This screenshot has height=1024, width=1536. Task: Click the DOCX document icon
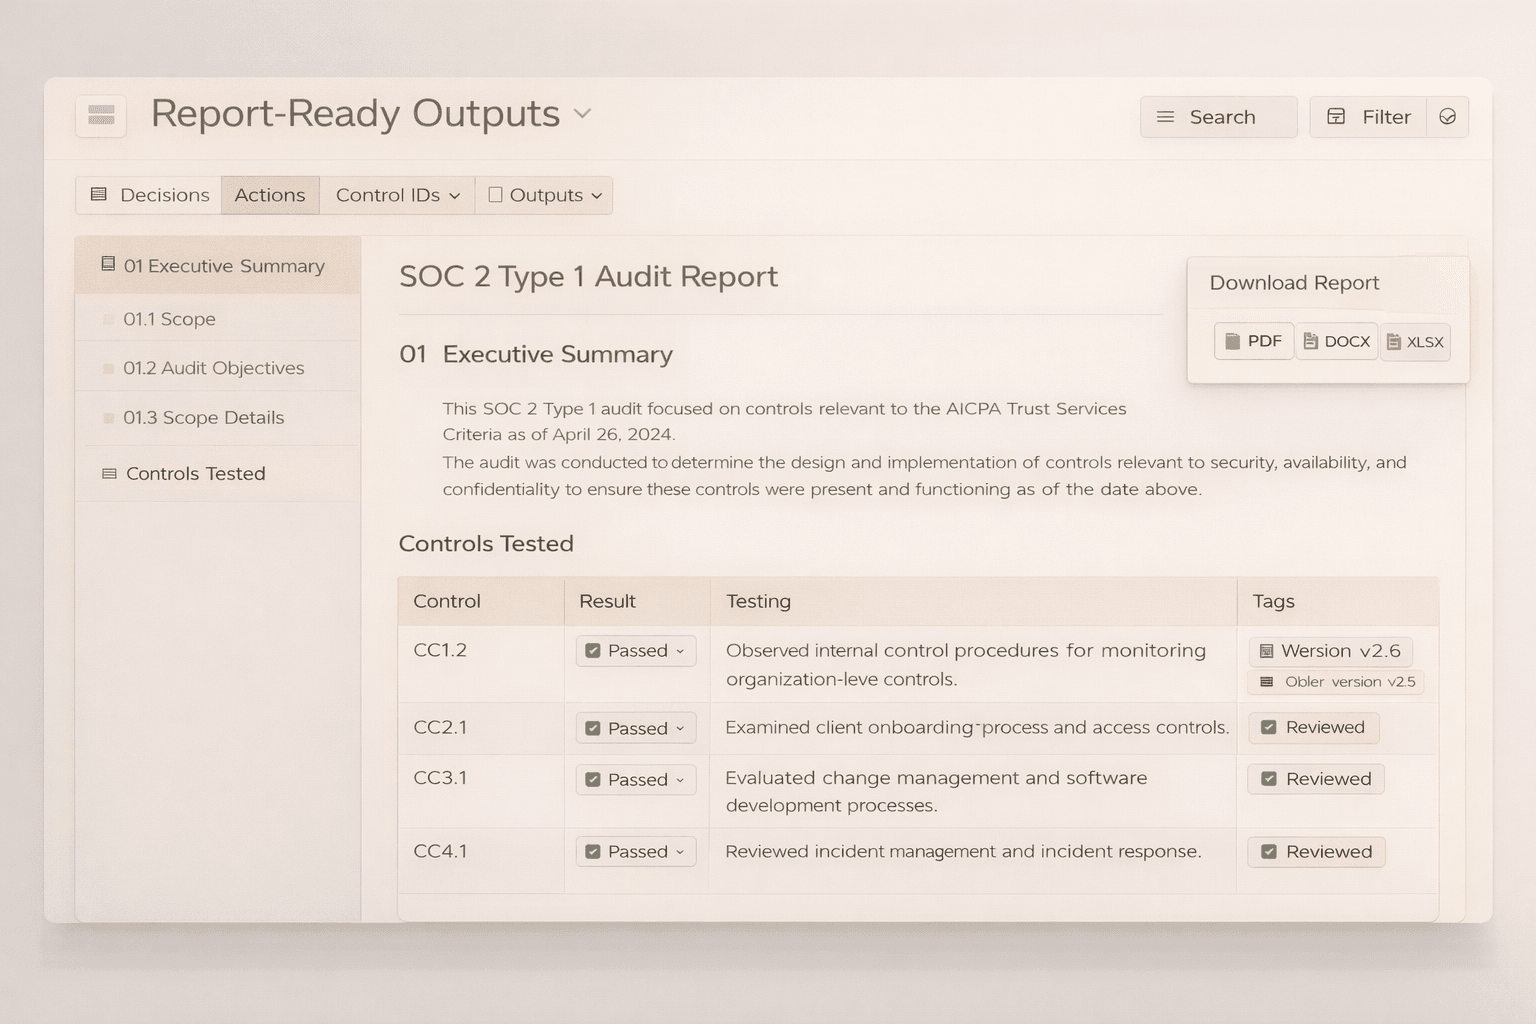1309,340
